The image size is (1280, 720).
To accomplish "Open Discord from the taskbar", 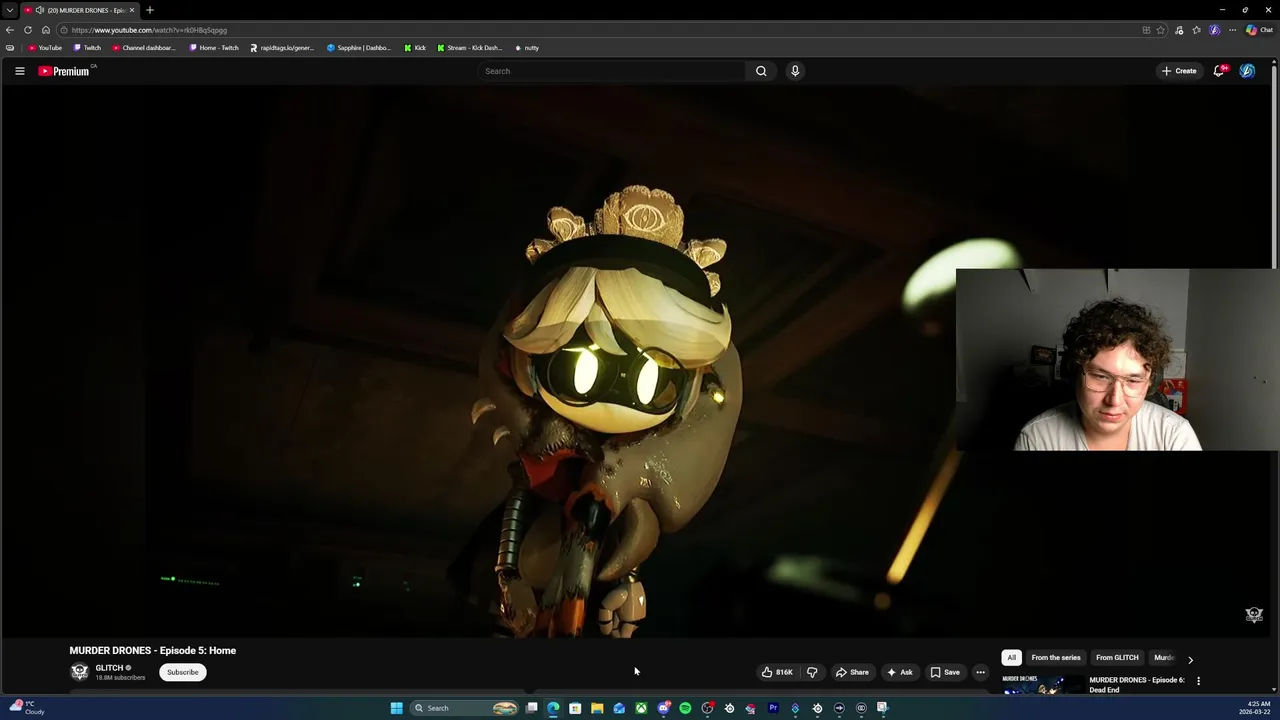I will 663,708.
